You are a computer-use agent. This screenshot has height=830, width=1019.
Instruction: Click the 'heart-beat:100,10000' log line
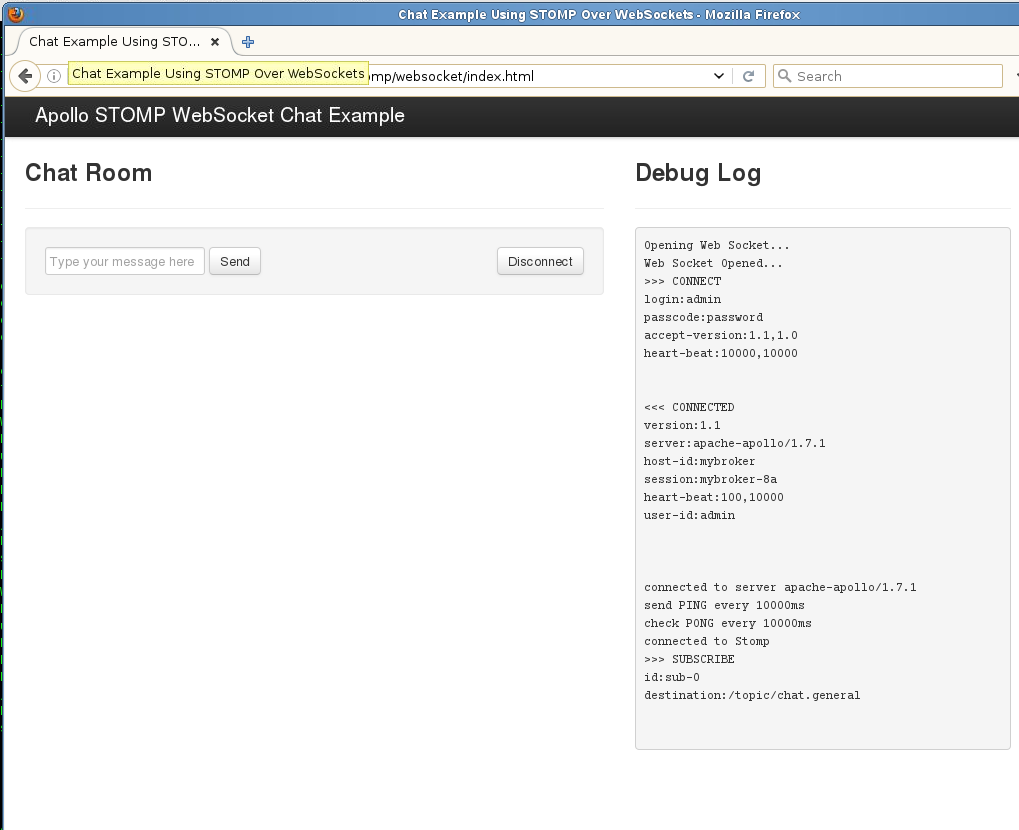714,497
